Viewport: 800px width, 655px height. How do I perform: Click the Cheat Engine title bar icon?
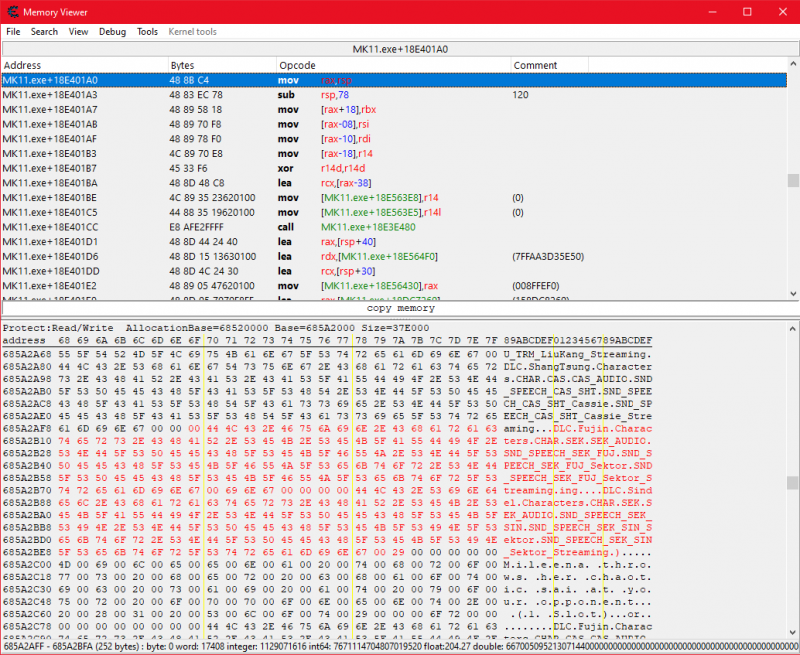tap(13, 12)
